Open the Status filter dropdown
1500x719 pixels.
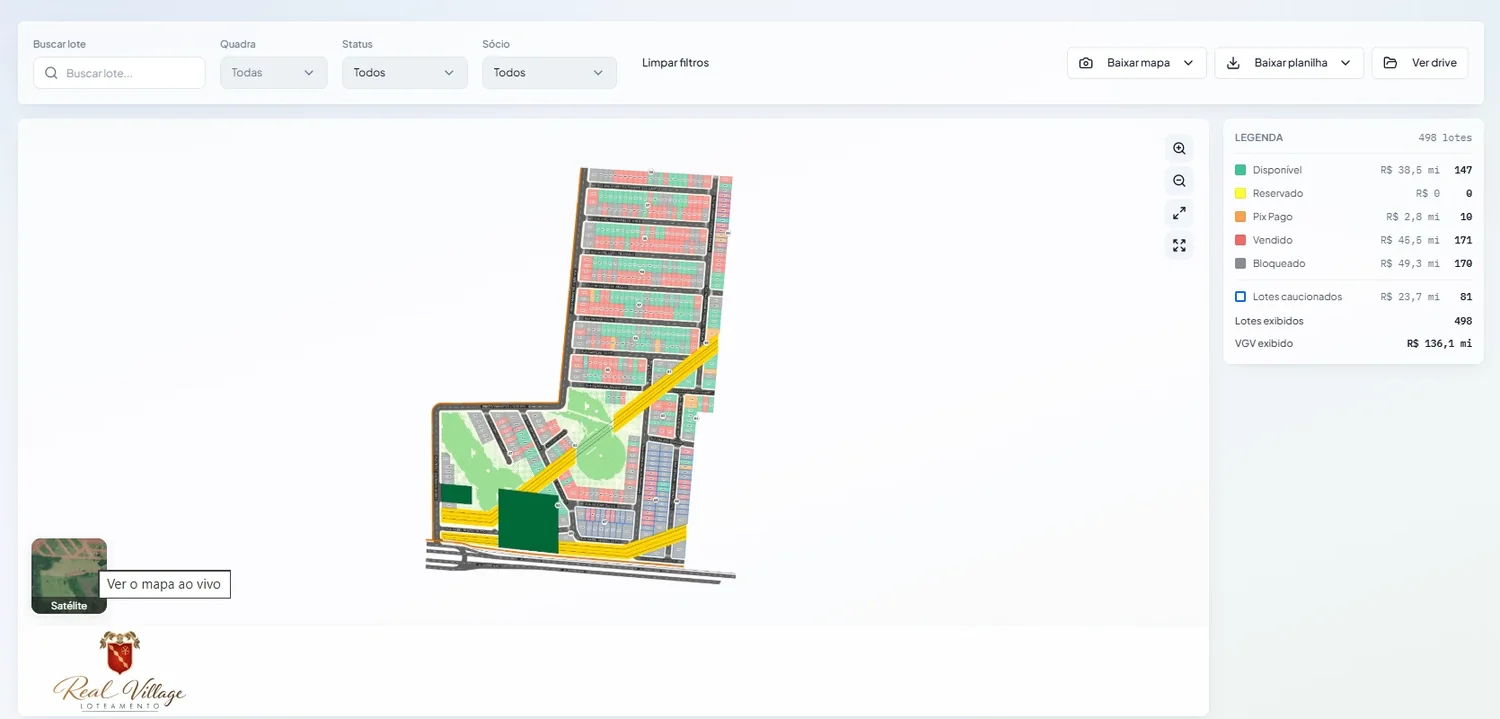(x=405, y=73)
